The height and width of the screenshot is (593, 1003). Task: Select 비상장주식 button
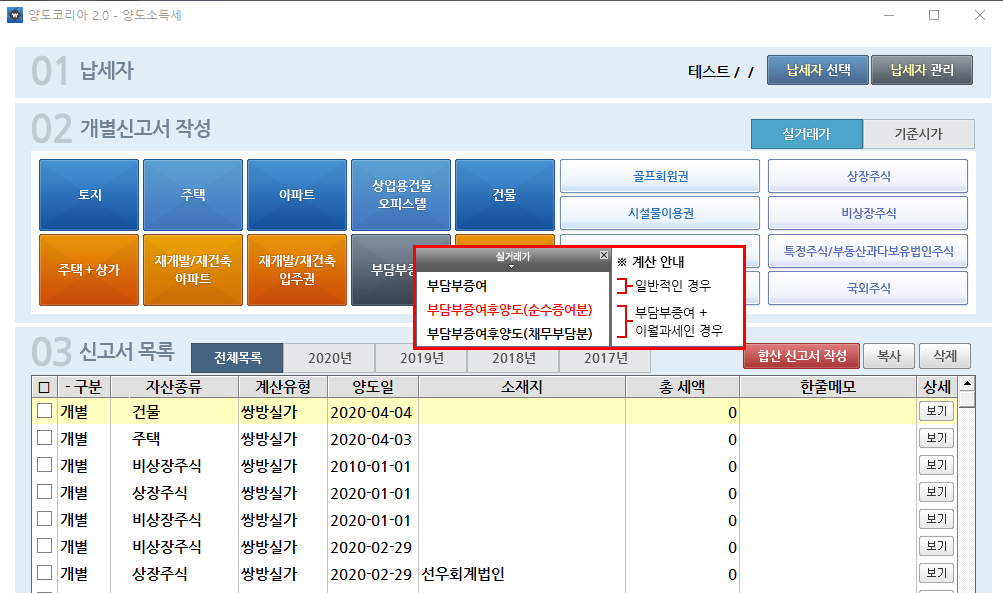tap(868, 213)
